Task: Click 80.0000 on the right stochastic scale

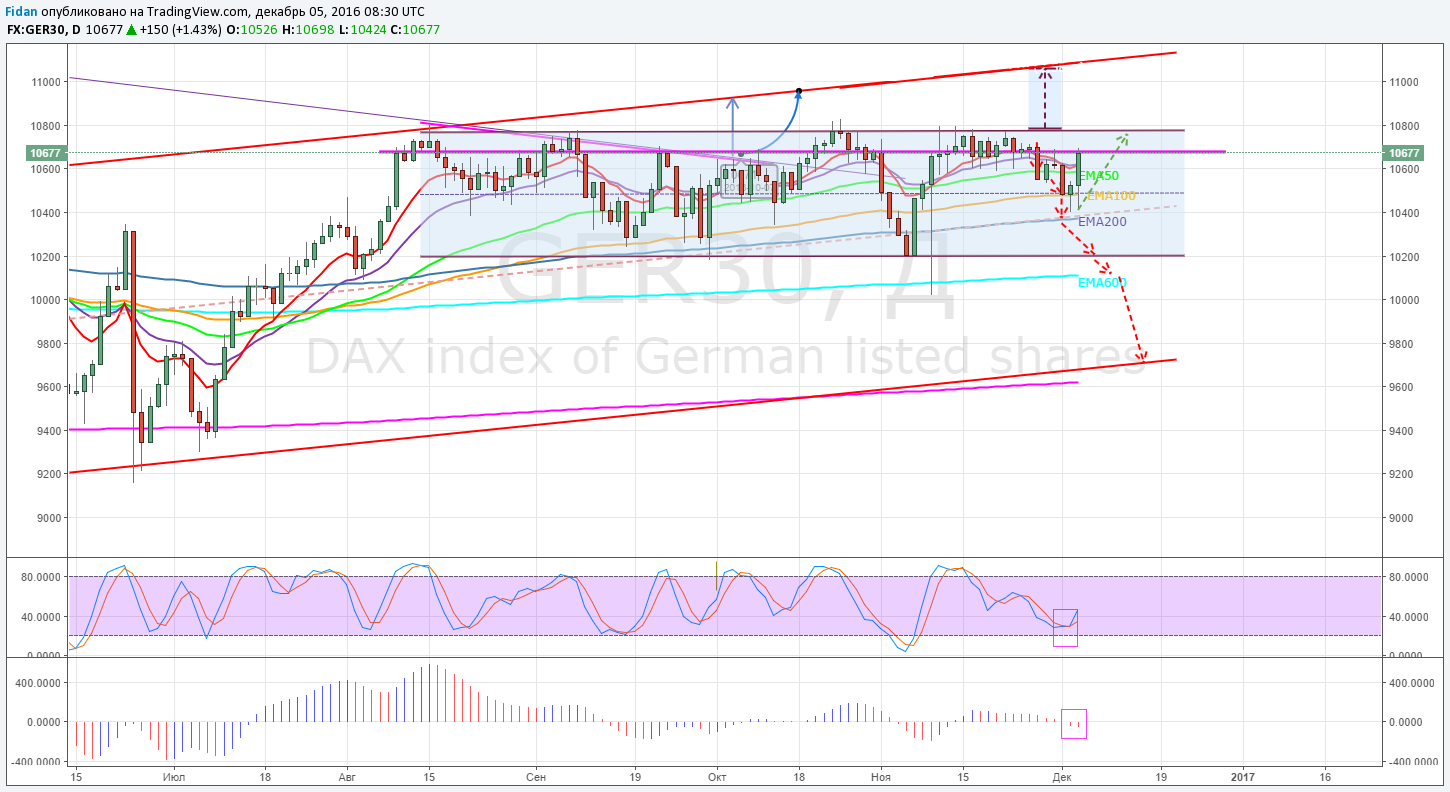Action: [x=1407, y=577]
